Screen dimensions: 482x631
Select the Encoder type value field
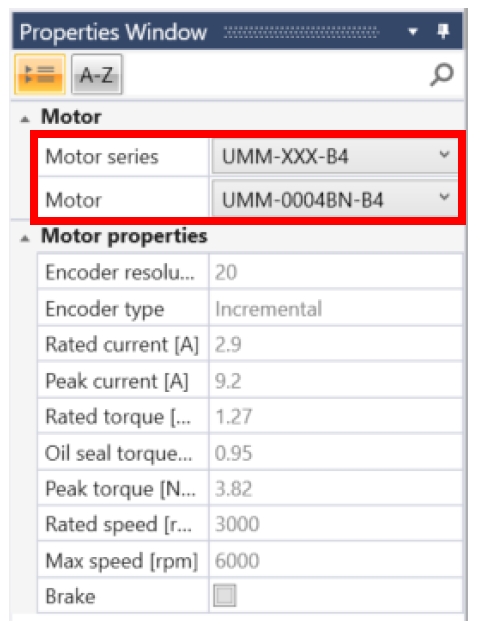(x=336, y=309)
